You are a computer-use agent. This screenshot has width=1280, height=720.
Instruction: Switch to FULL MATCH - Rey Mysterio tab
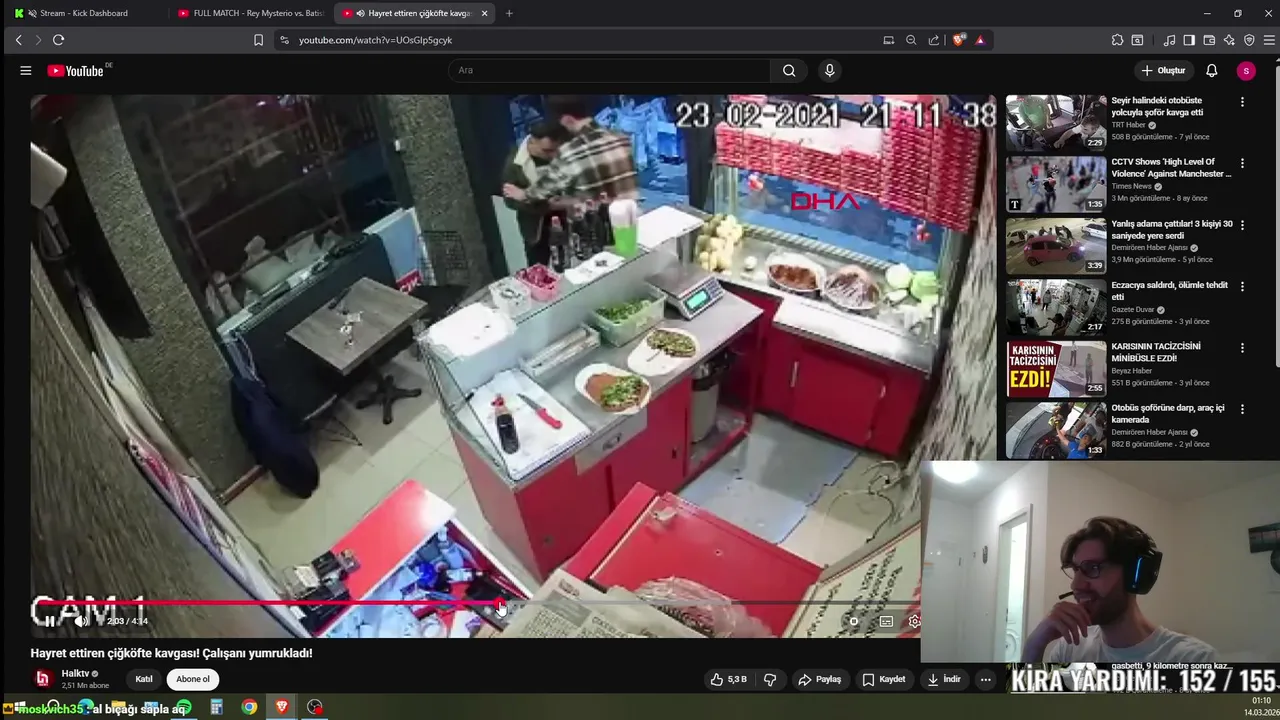pyautogui.click(x=250, y=13)
